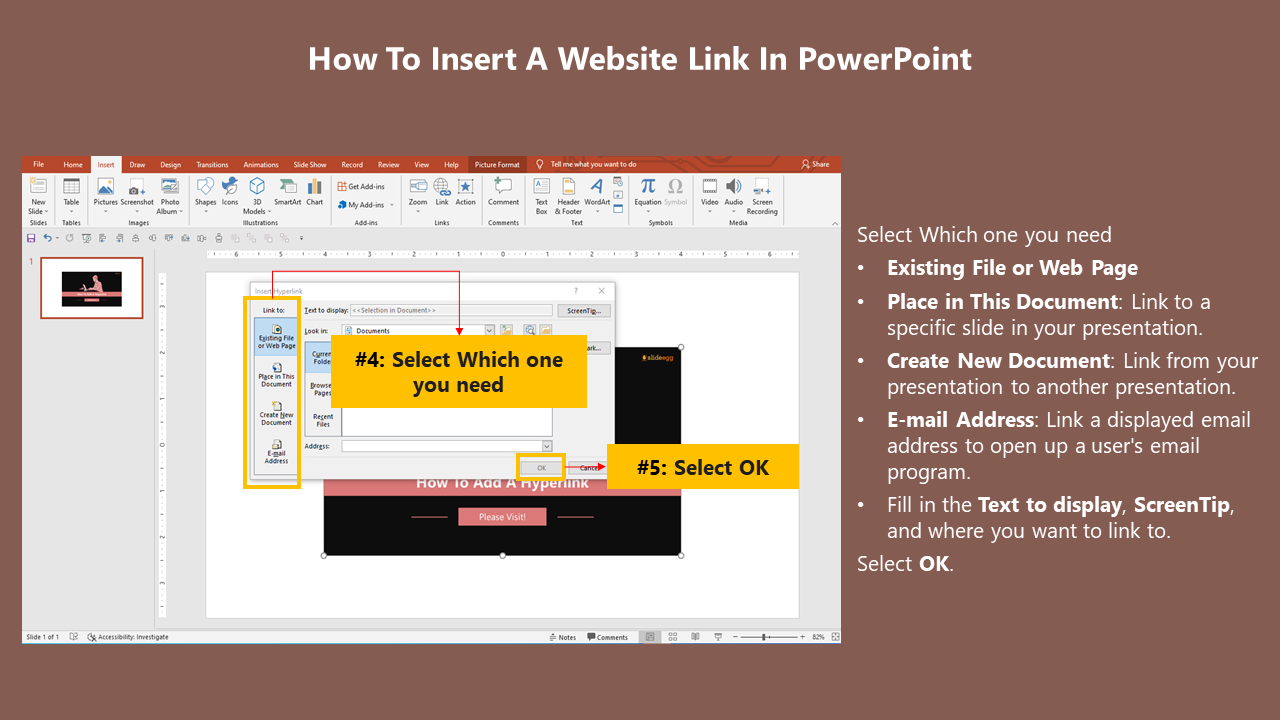Click the Chart icon
The image size is (1280, 720).
[x=315, y=186]
